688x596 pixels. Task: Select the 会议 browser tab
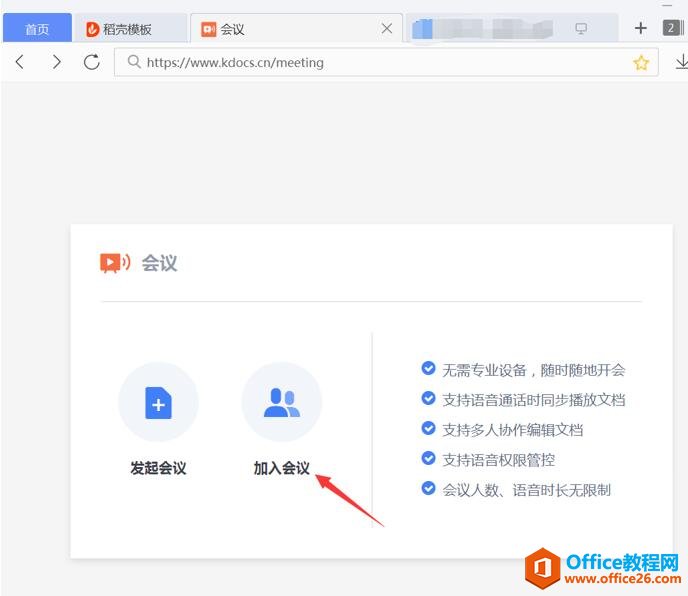point(296,29)
